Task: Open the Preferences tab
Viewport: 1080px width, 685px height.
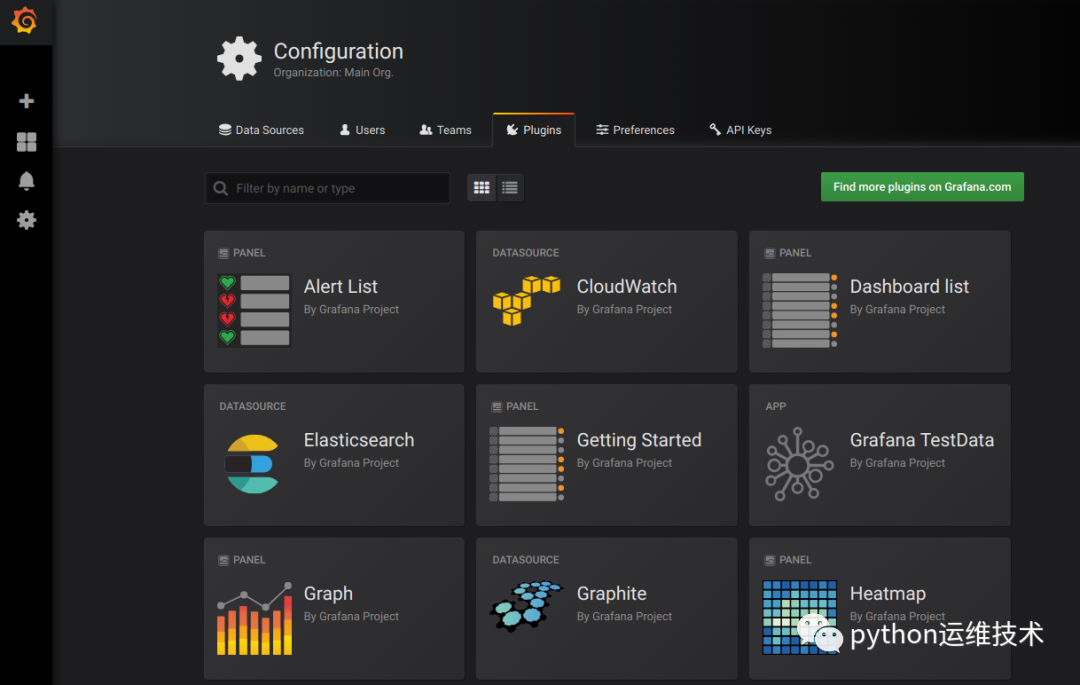Action: (635, 130)
